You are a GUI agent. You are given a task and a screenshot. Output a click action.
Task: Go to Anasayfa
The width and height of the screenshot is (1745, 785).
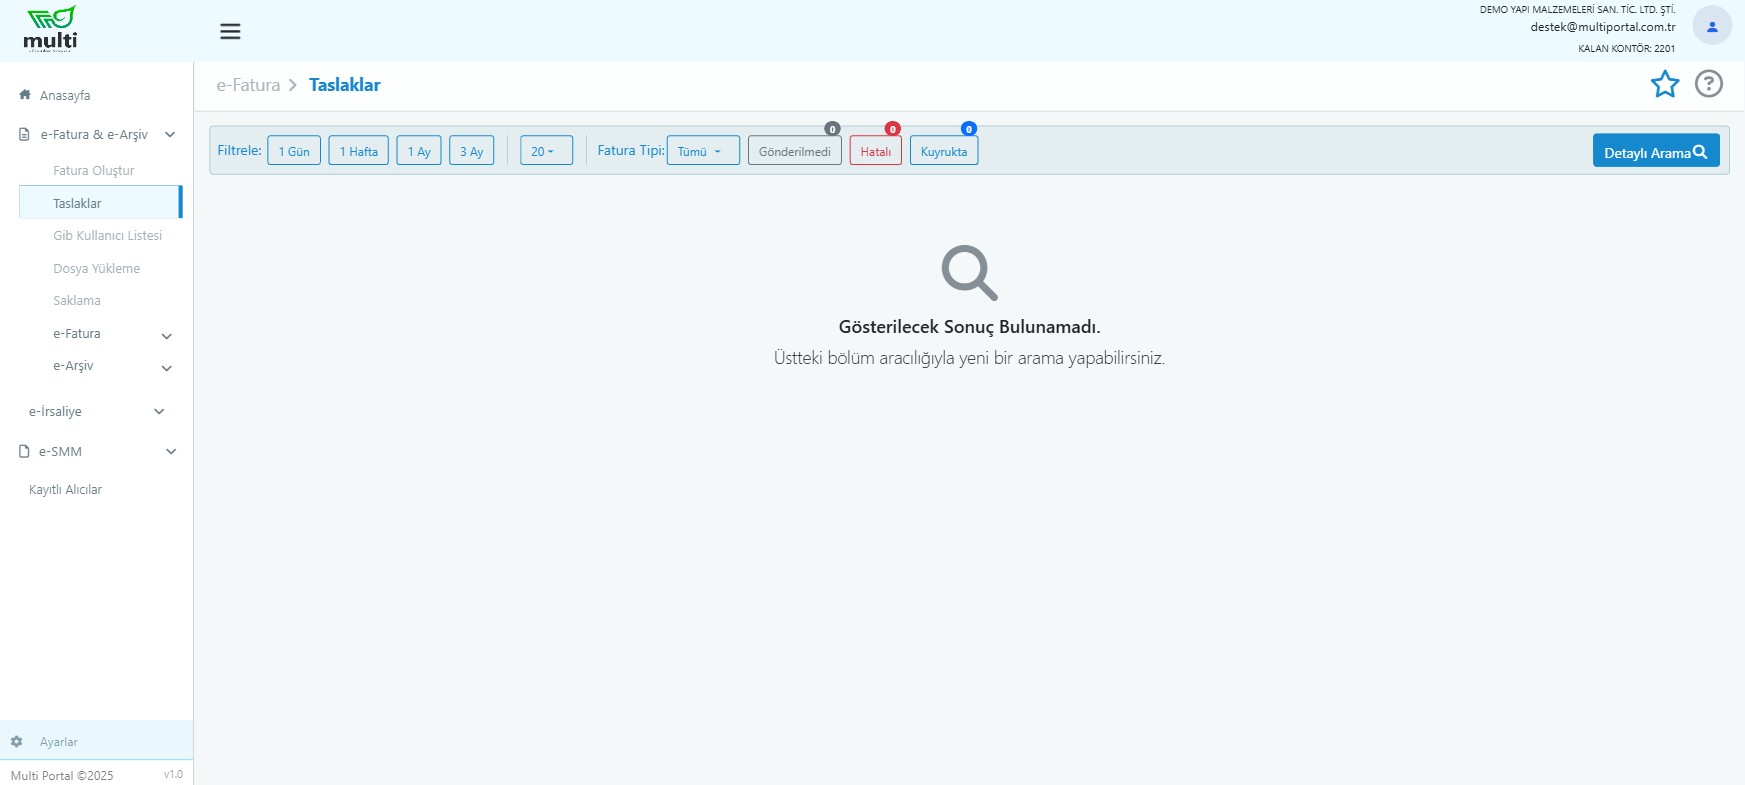65,96
